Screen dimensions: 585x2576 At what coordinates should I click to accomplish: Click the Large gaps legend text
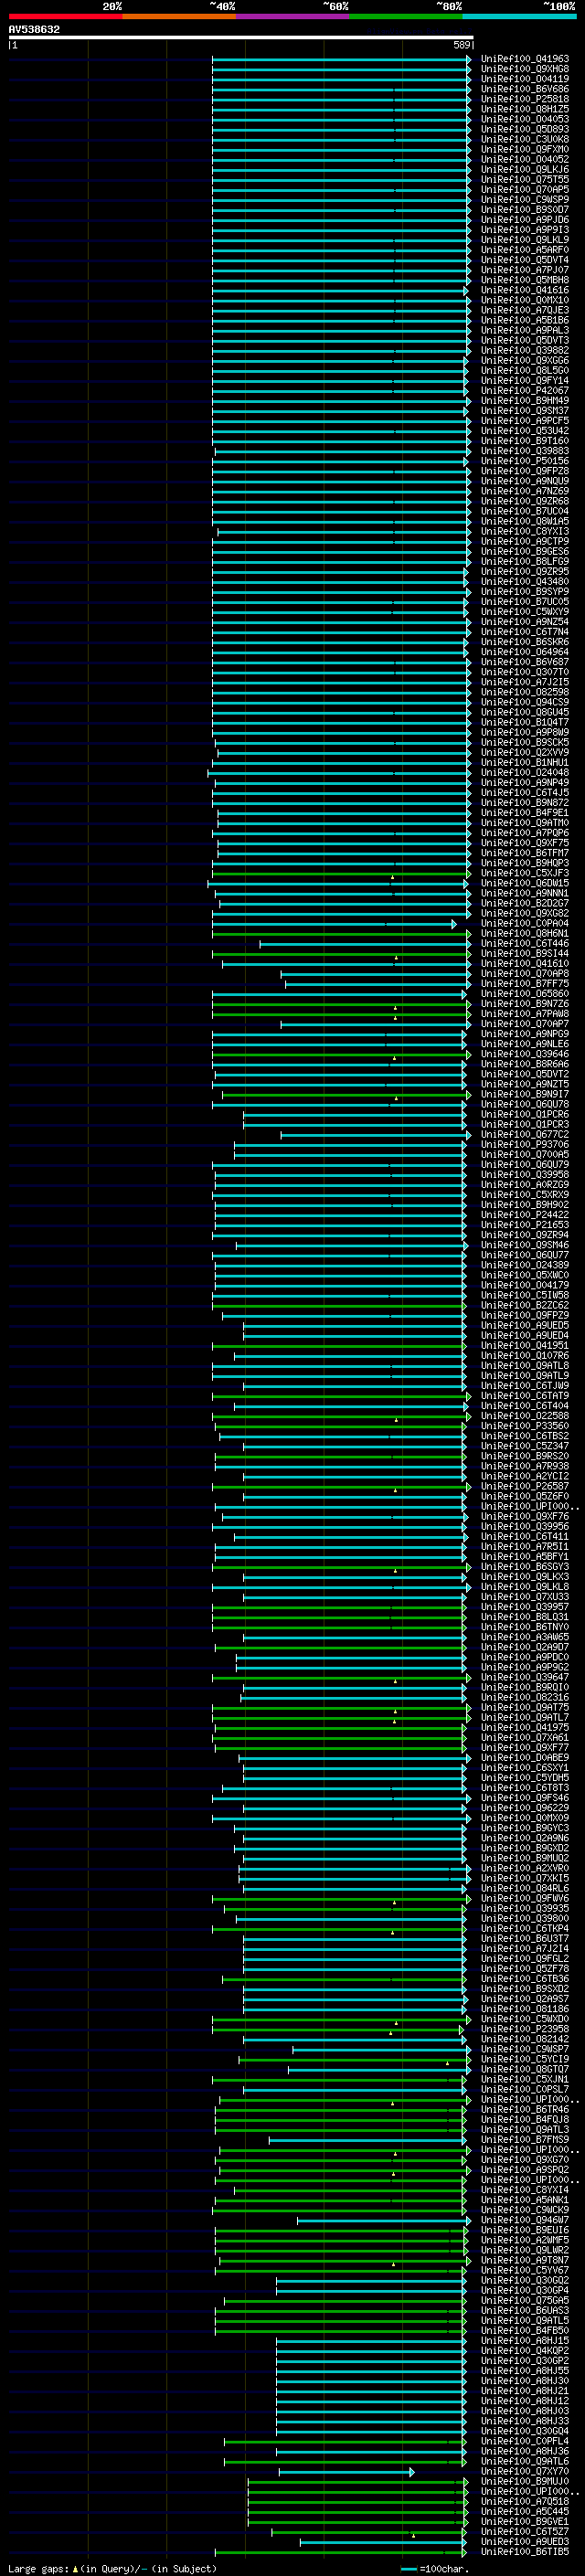[112, 2568]
